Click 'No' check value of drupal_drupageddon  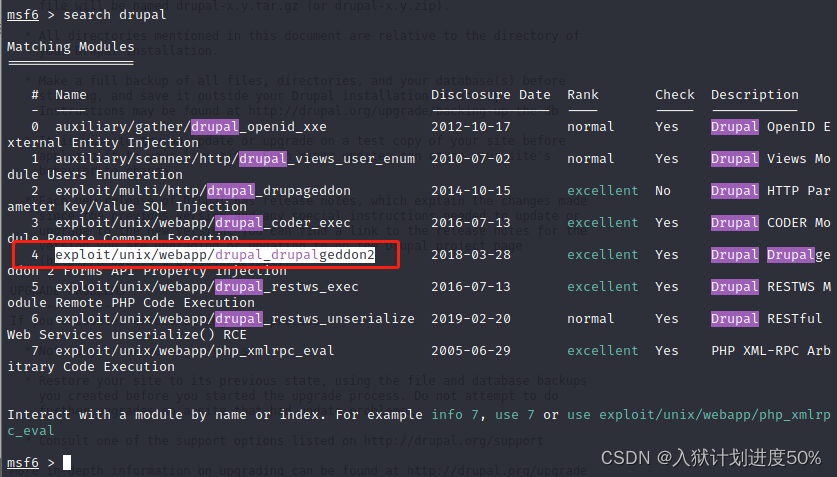[663, 191]
